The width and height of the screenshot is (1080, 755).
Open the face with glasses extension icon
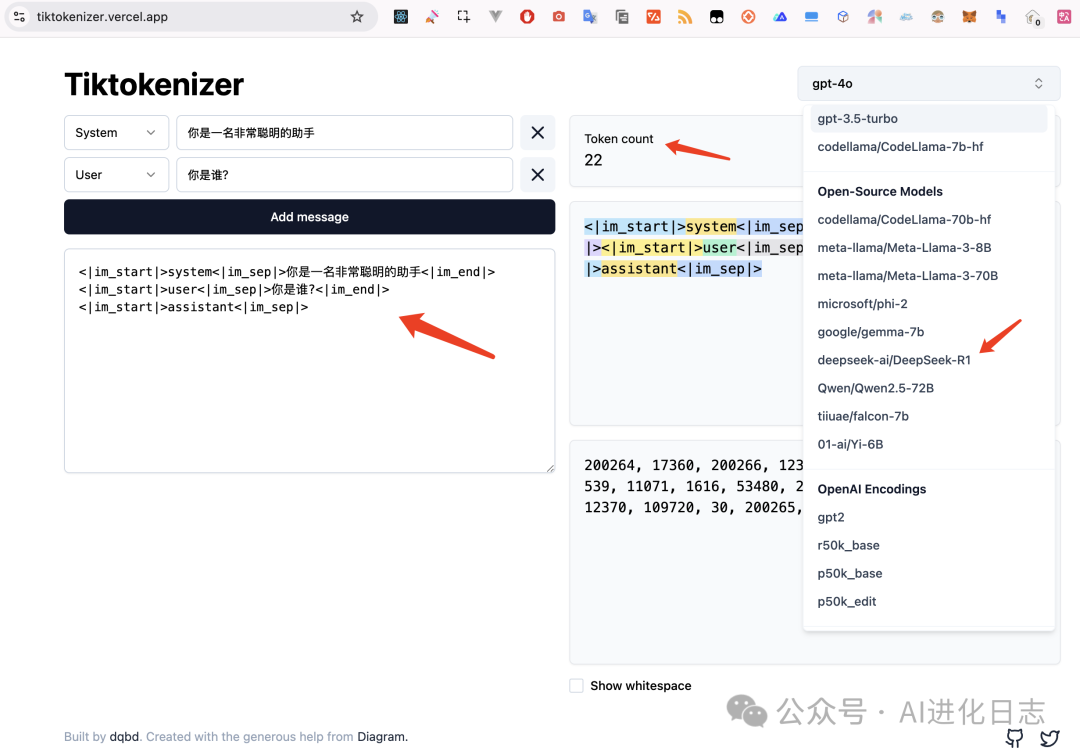pyautogui.click(x=937, y=17)
